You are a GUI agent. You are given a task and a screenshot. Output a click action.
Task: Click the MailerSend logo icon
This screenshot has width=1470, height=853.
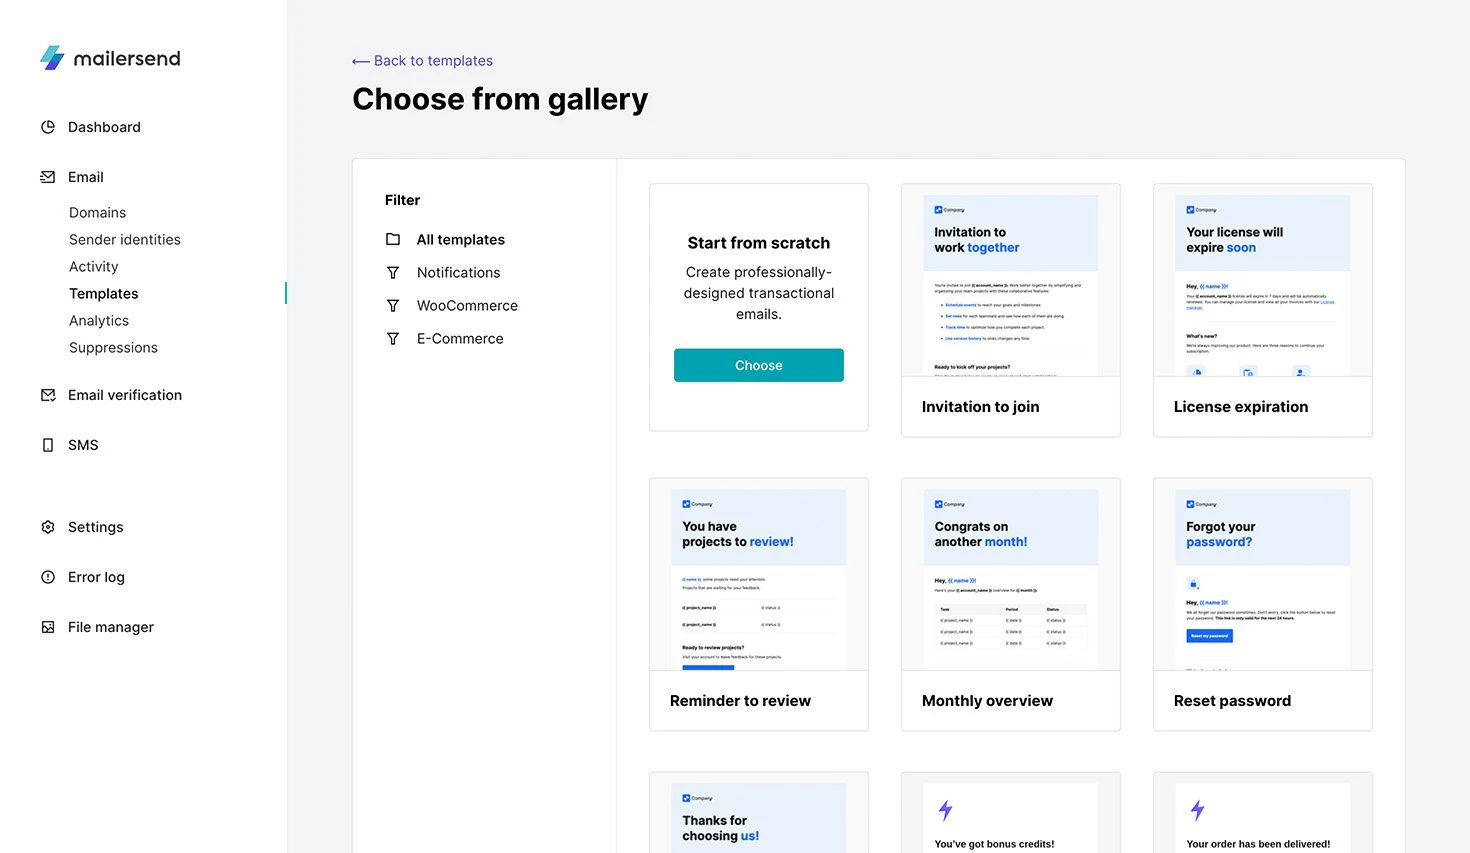click(x=52, y=58)
